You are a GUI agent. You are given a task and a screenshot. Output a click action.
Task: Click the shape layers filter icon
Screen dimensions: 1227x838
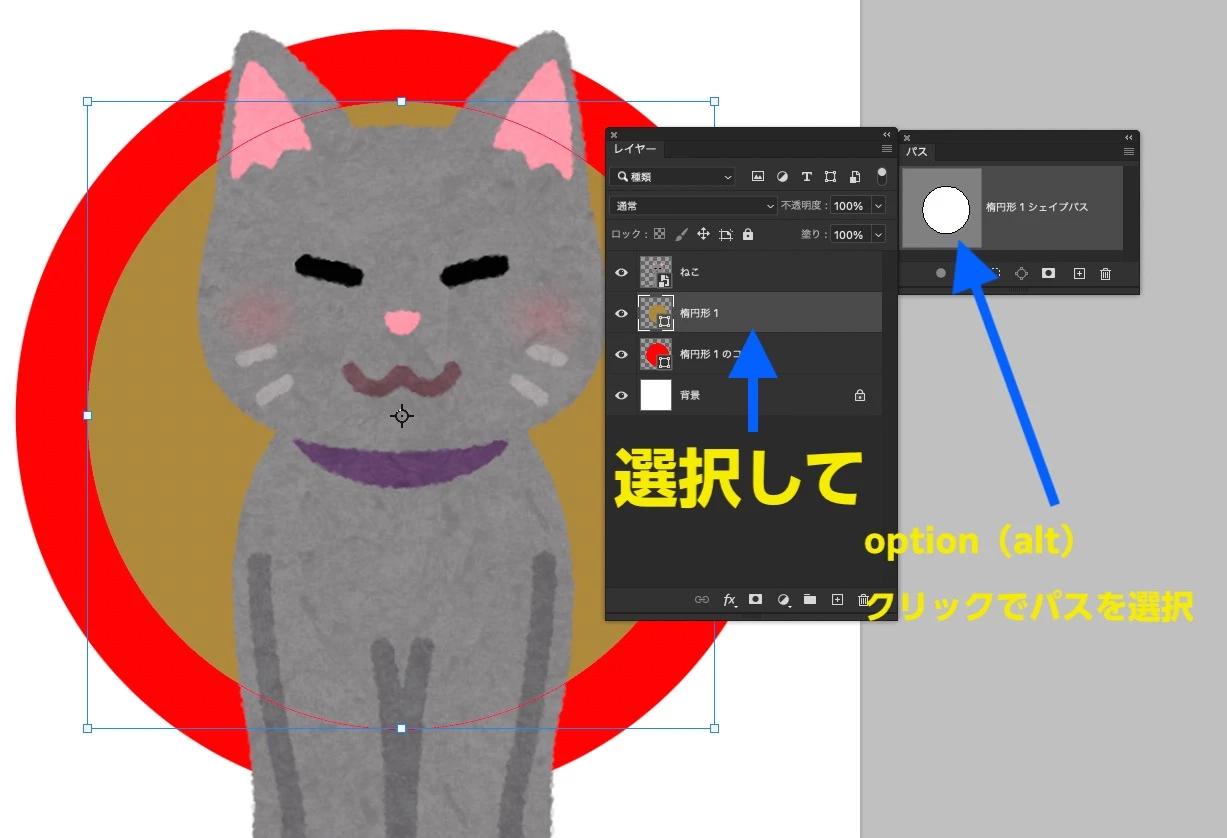[x=831, y=177]
